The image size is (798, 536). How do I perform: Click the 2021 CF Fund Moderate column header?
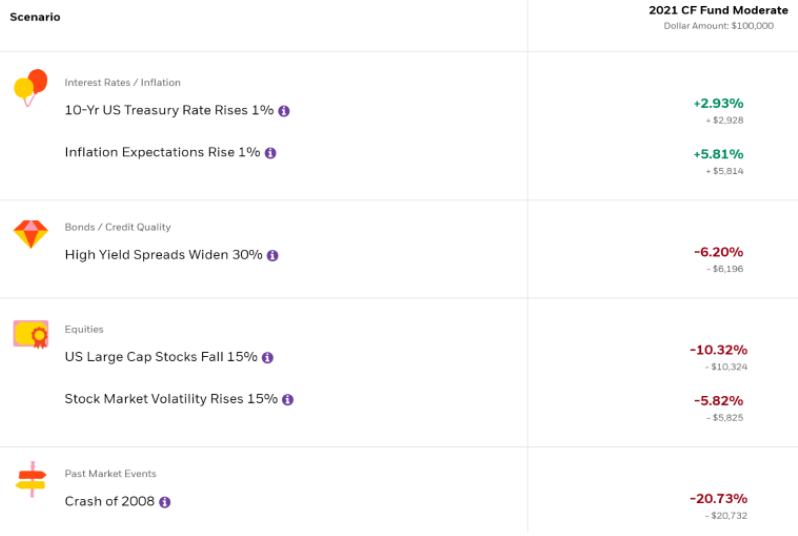pyautogui.click(x=718, y=10)
